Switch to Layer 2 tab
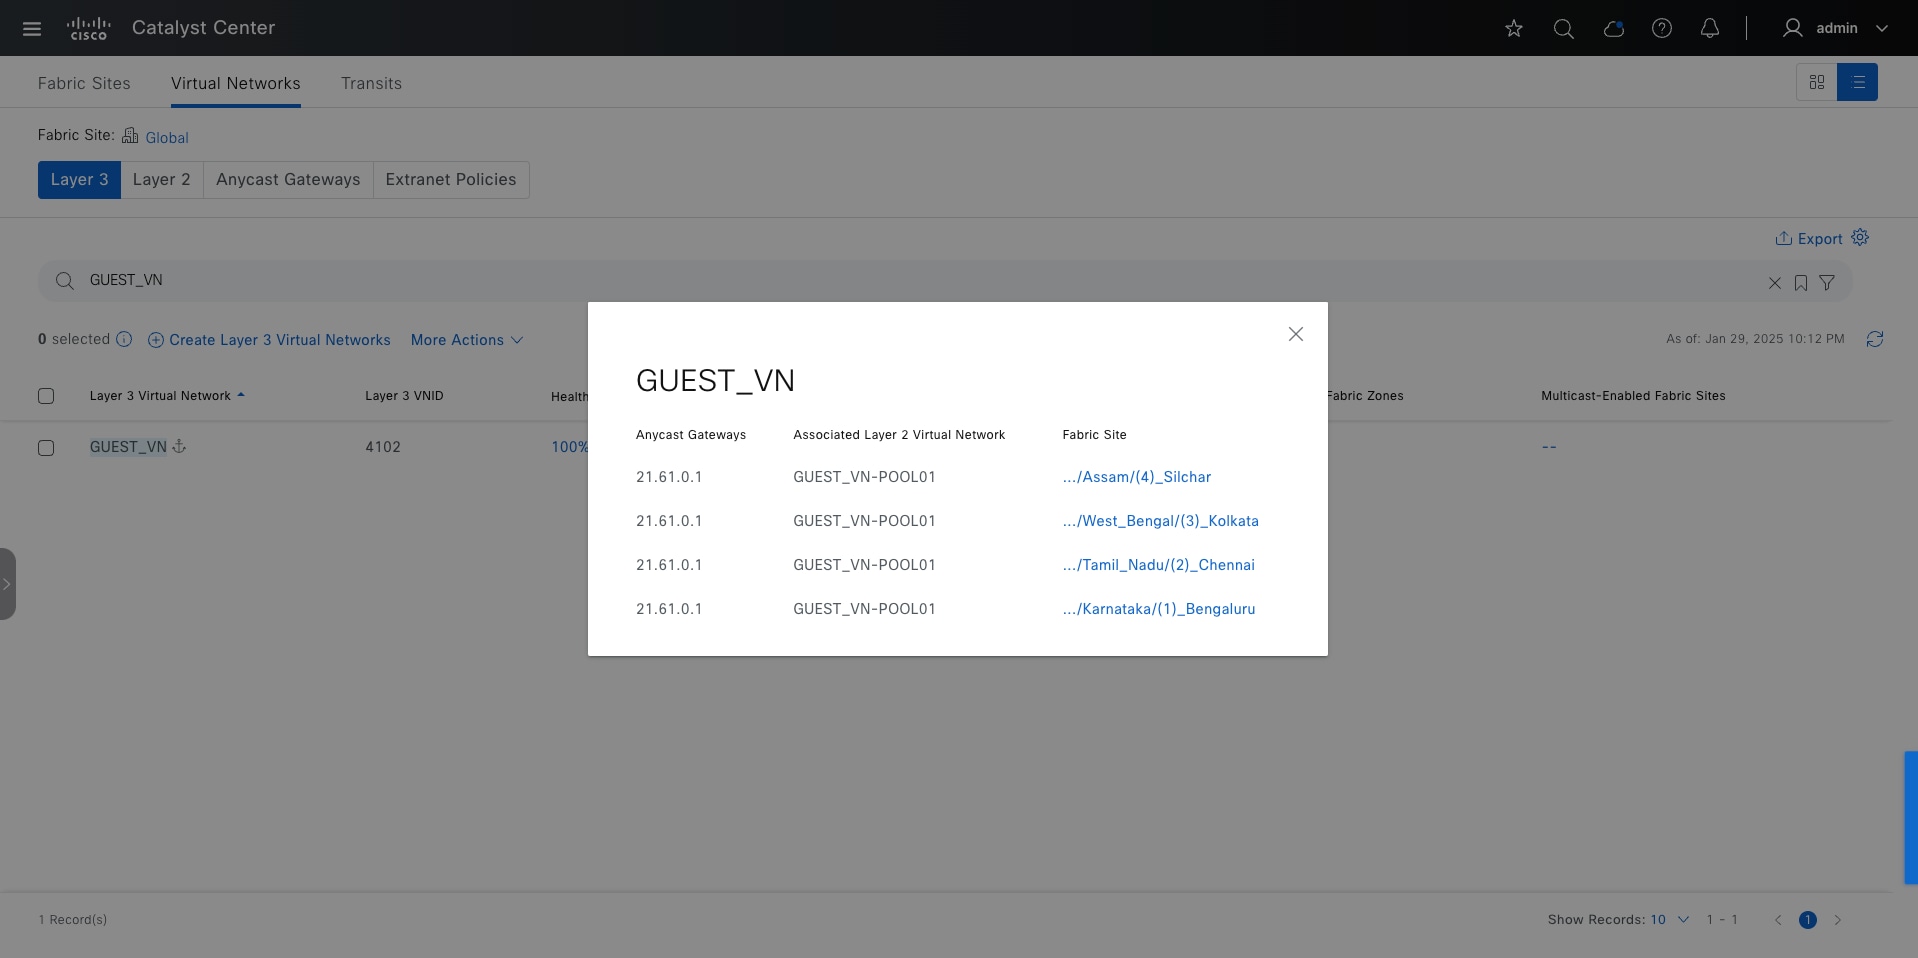Image resolution: width=1918 pixels, height=958 pixels. (162, 180)
